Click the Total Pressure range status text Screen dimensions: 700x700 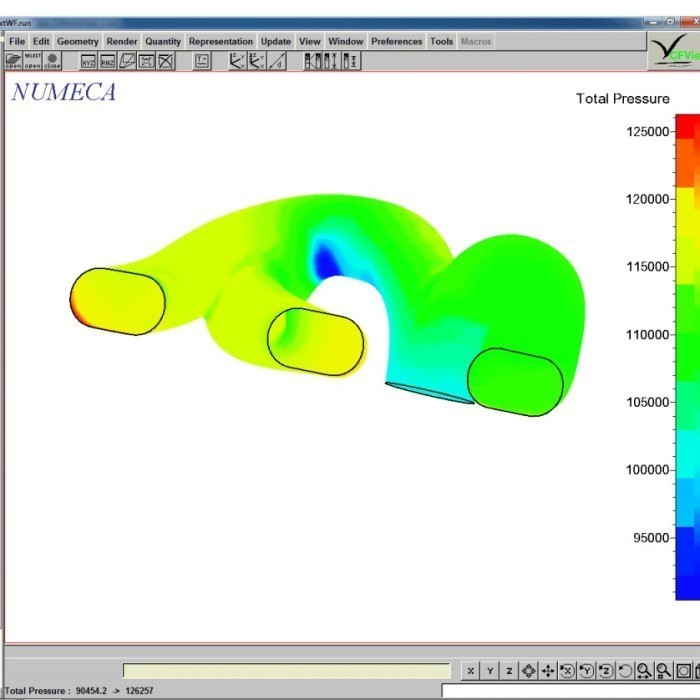click(x=79, y=691)
